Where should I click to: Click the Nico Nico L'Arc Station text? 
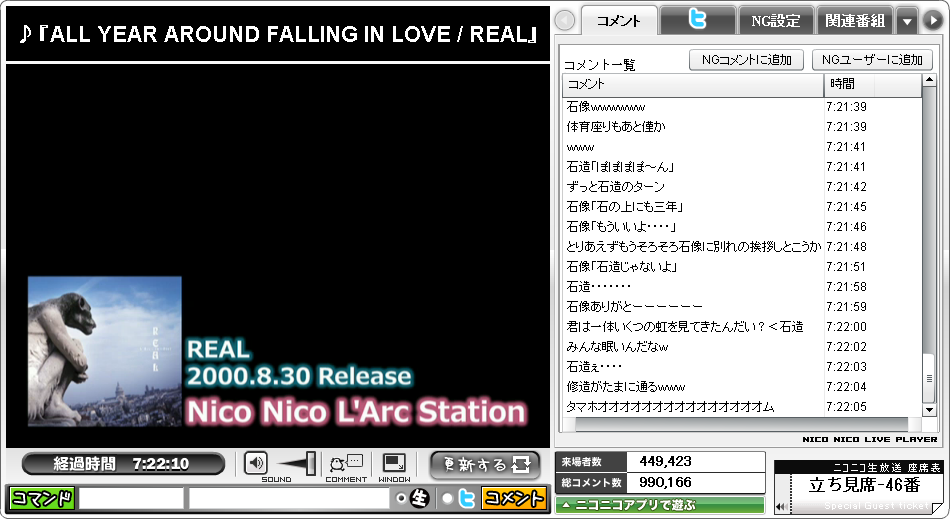[356, 412]
